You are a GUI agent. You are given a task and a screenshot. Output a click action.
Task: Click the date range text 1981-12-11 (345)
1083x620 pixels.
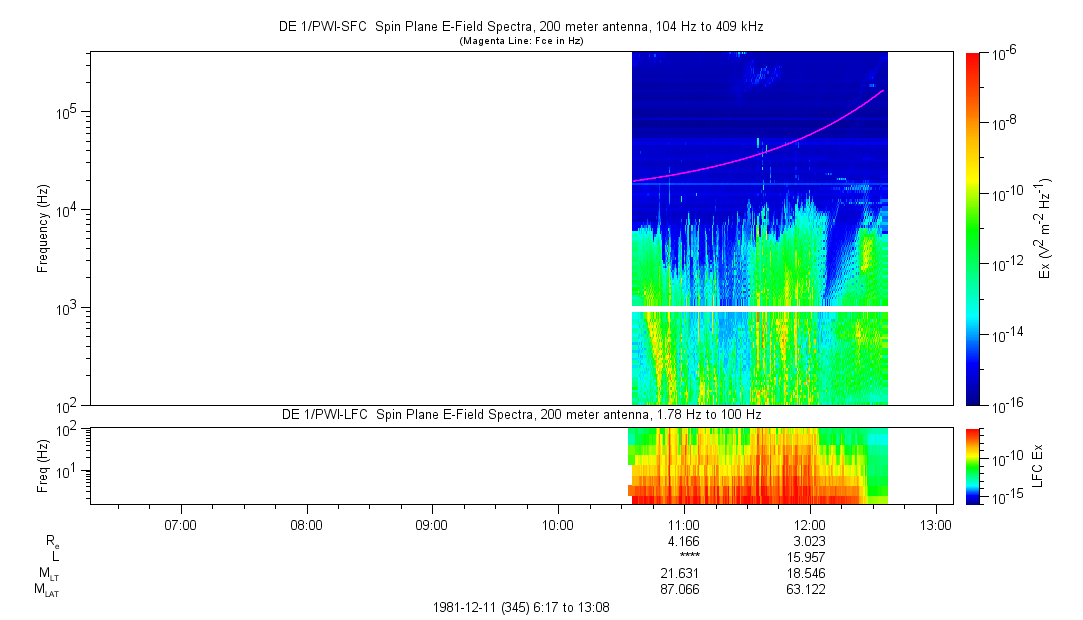tap(519, 607)
